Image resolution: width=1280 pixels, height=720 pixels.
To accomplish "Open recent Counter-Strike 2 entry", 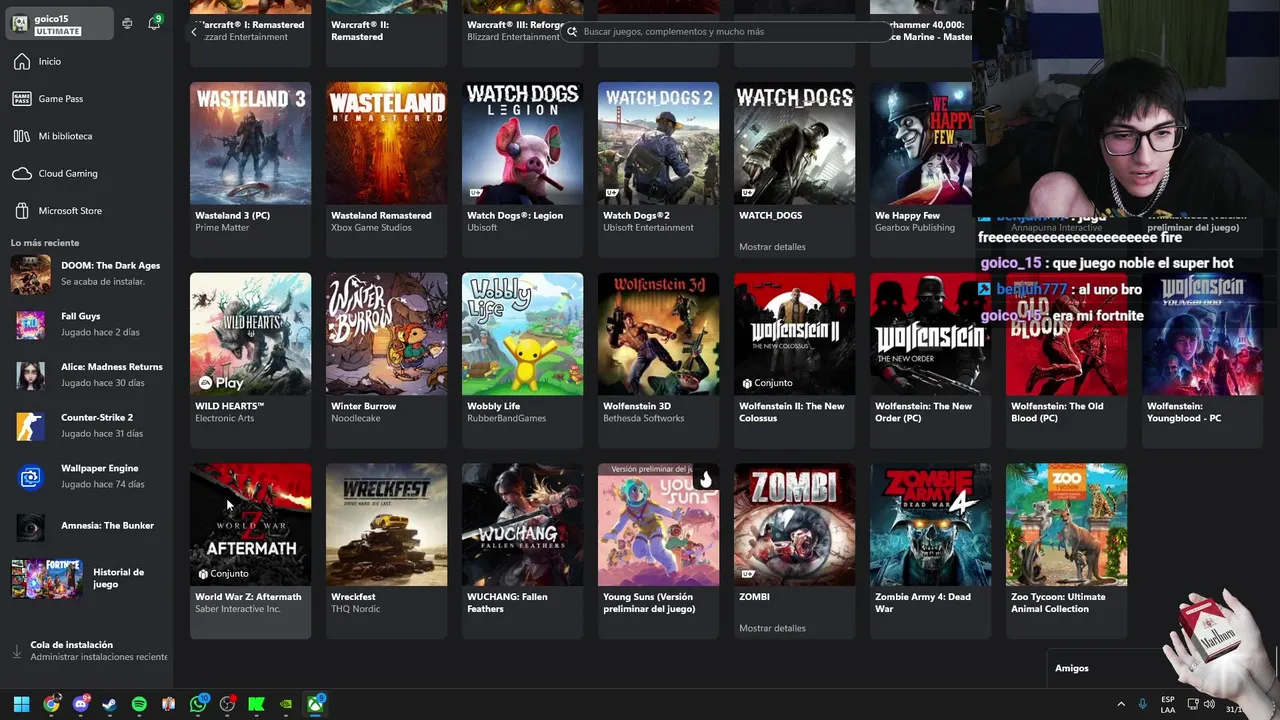I will 87,426.
